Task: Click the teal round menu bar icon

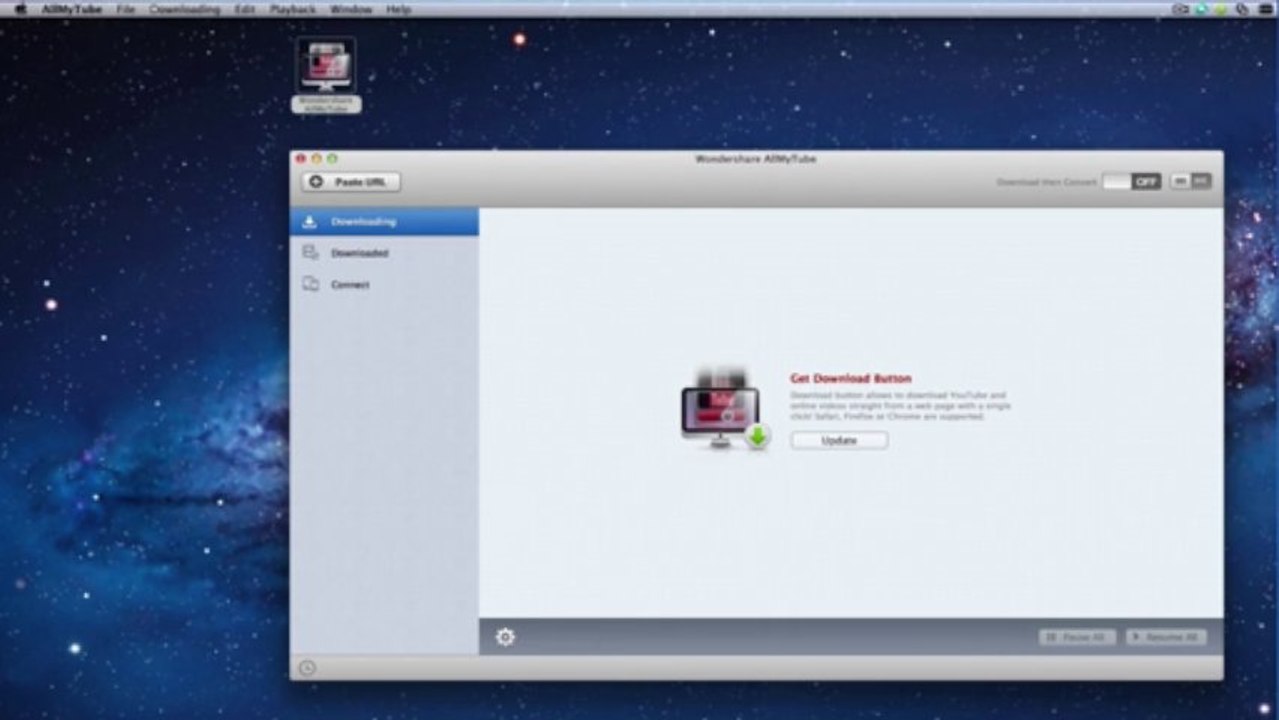Action: coord(1201,9)
